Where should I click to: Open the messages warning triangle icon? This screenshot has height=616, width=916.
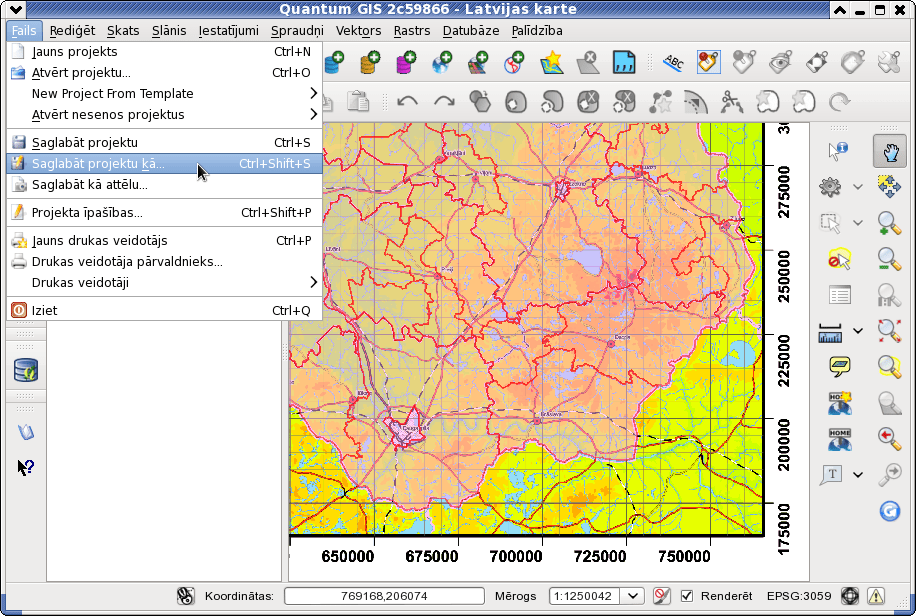[x=875, y=596]
